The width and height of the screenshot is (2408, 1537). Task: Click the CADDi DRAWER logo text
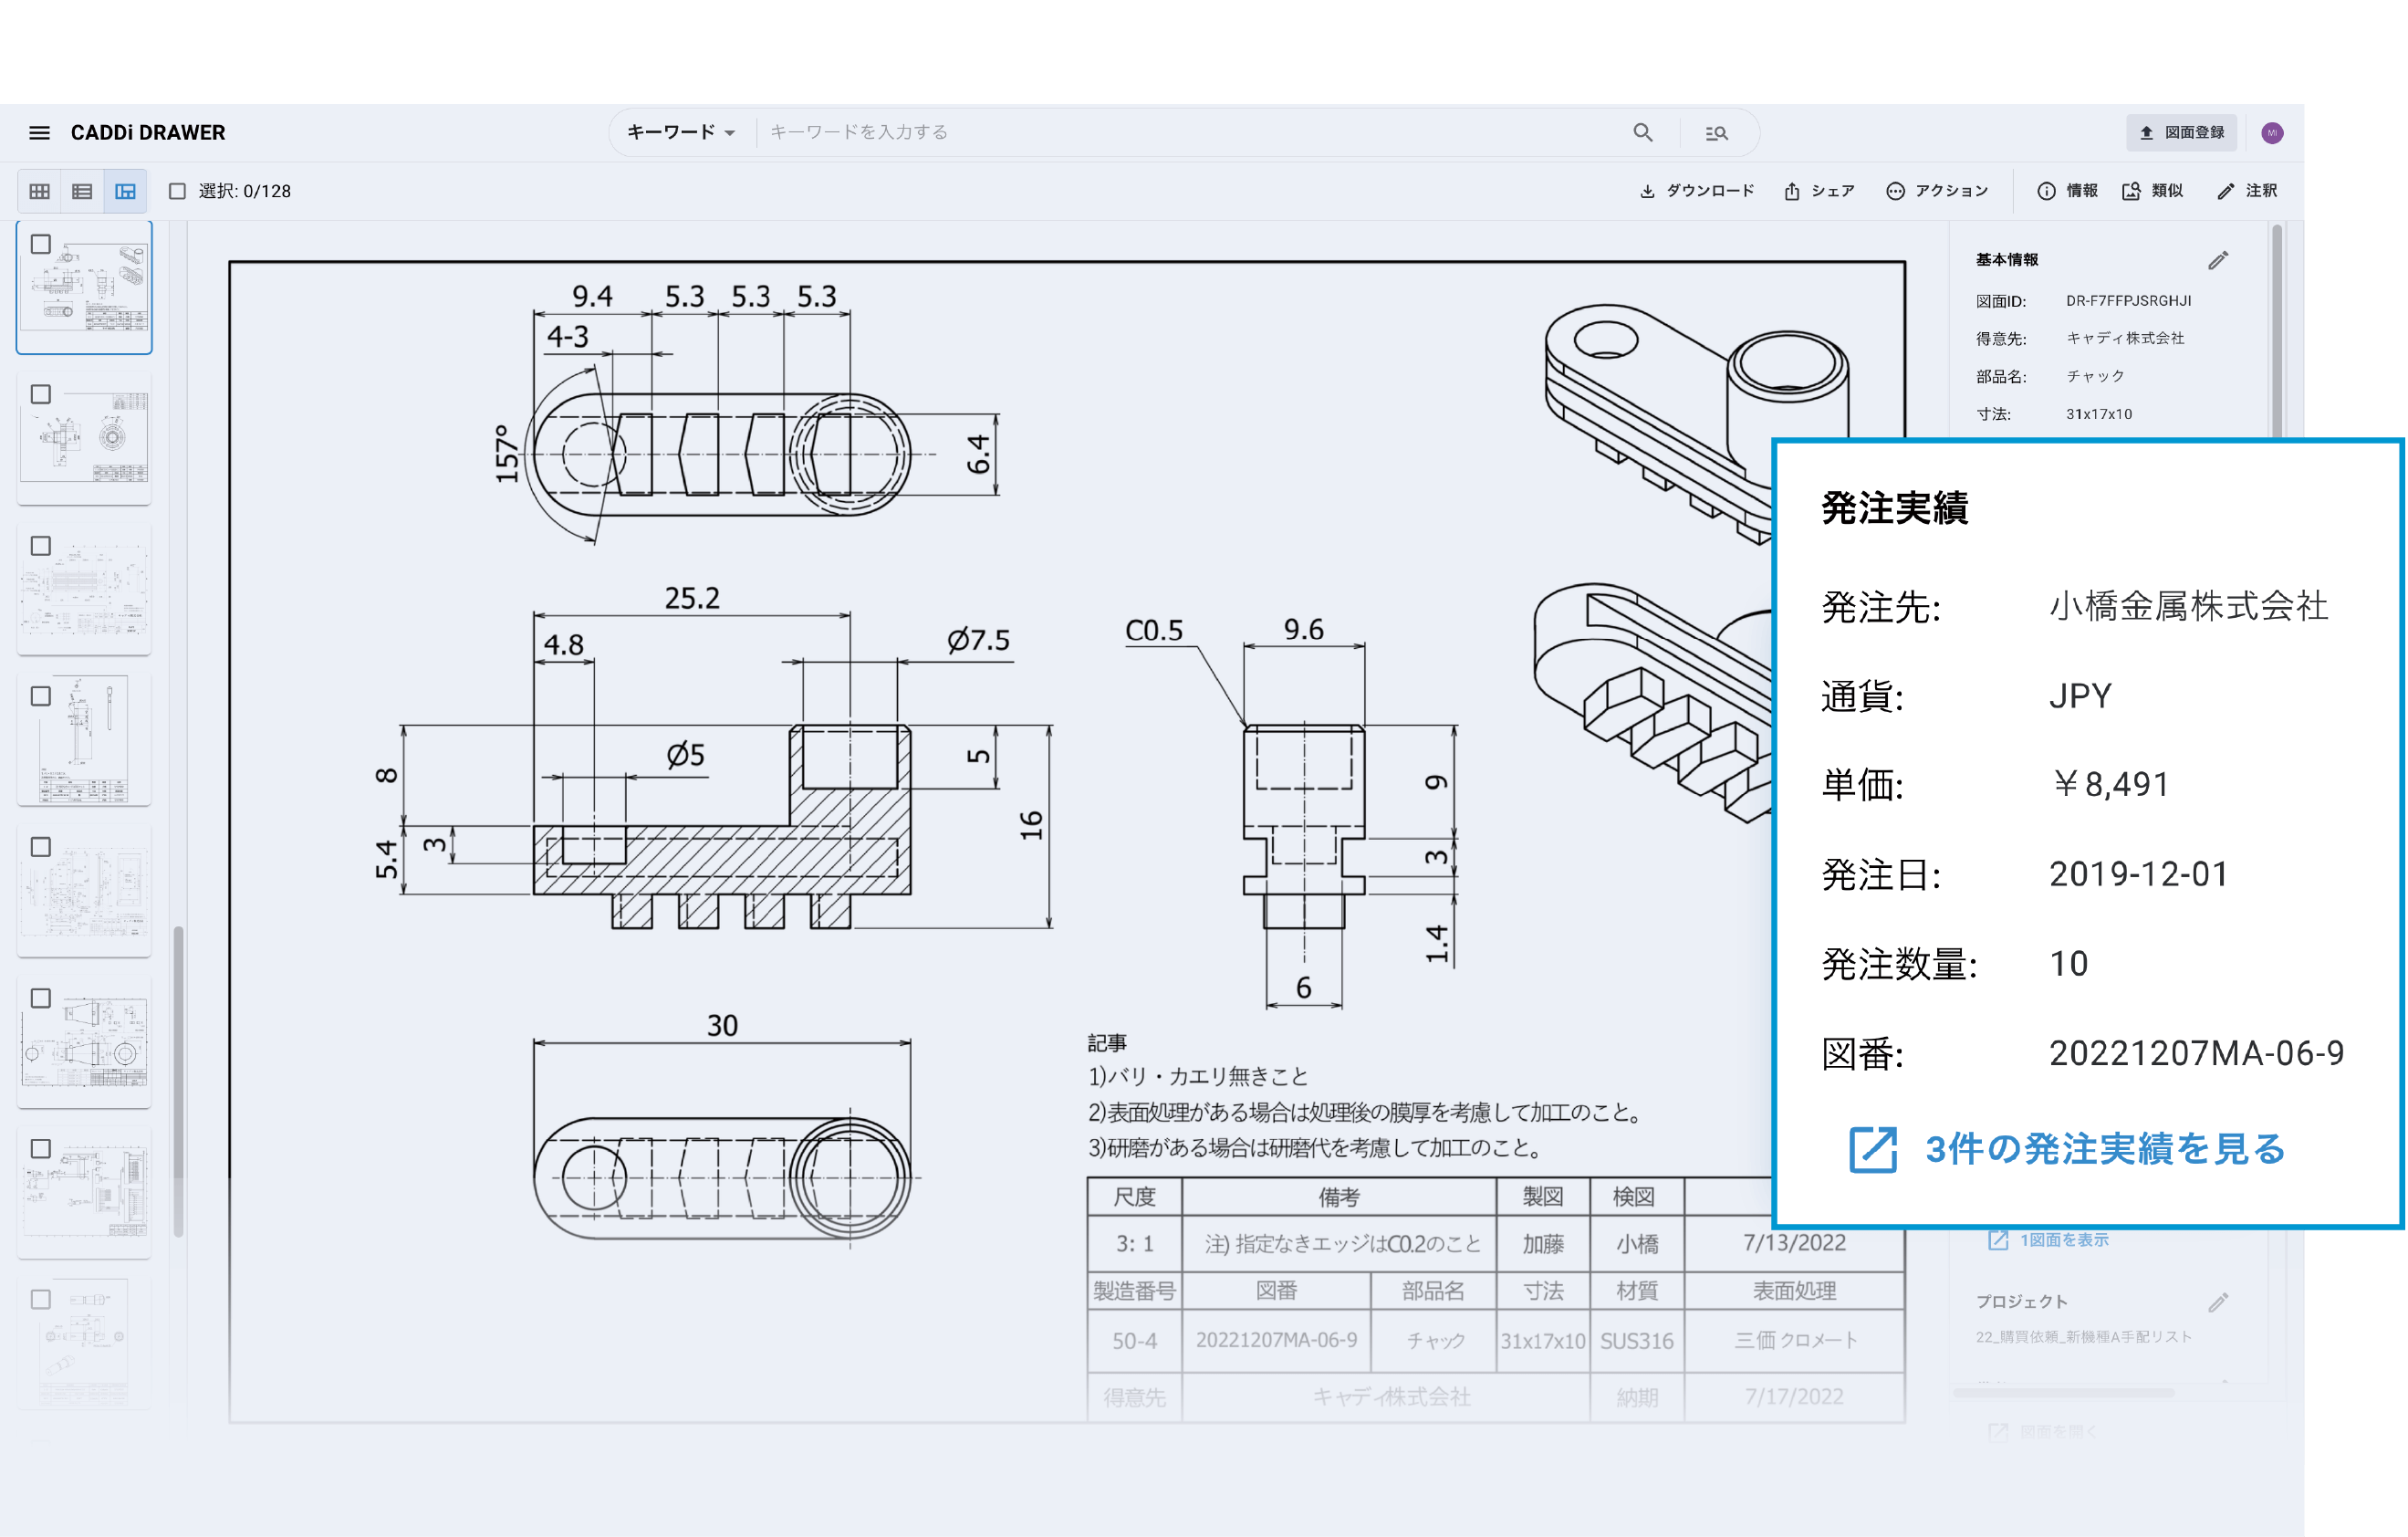tap(148, 133)
